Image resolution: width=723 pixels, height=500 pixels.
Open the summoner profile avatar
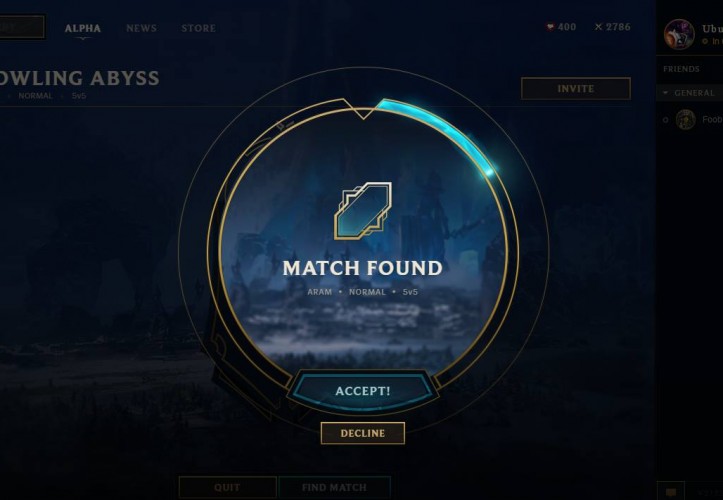click(679, 35)
